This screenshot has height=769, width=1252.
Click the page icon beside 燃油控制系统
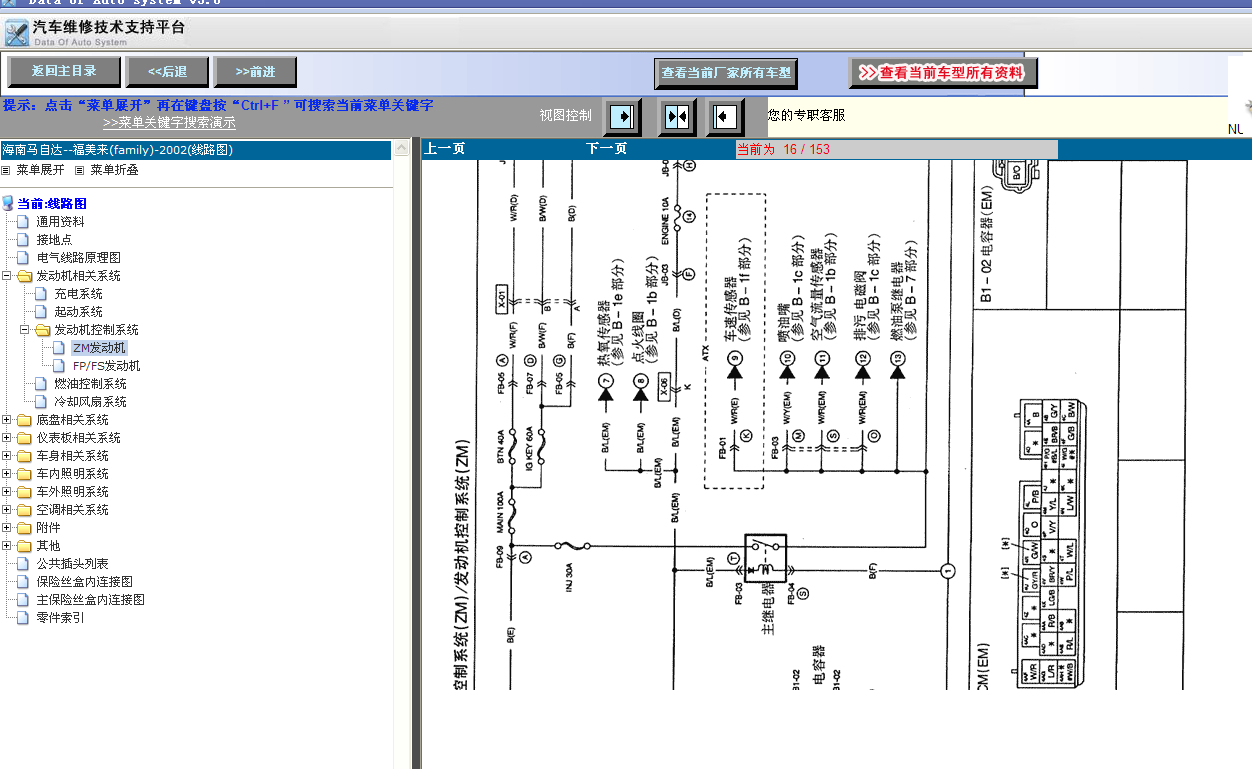(x=41, y=384)
